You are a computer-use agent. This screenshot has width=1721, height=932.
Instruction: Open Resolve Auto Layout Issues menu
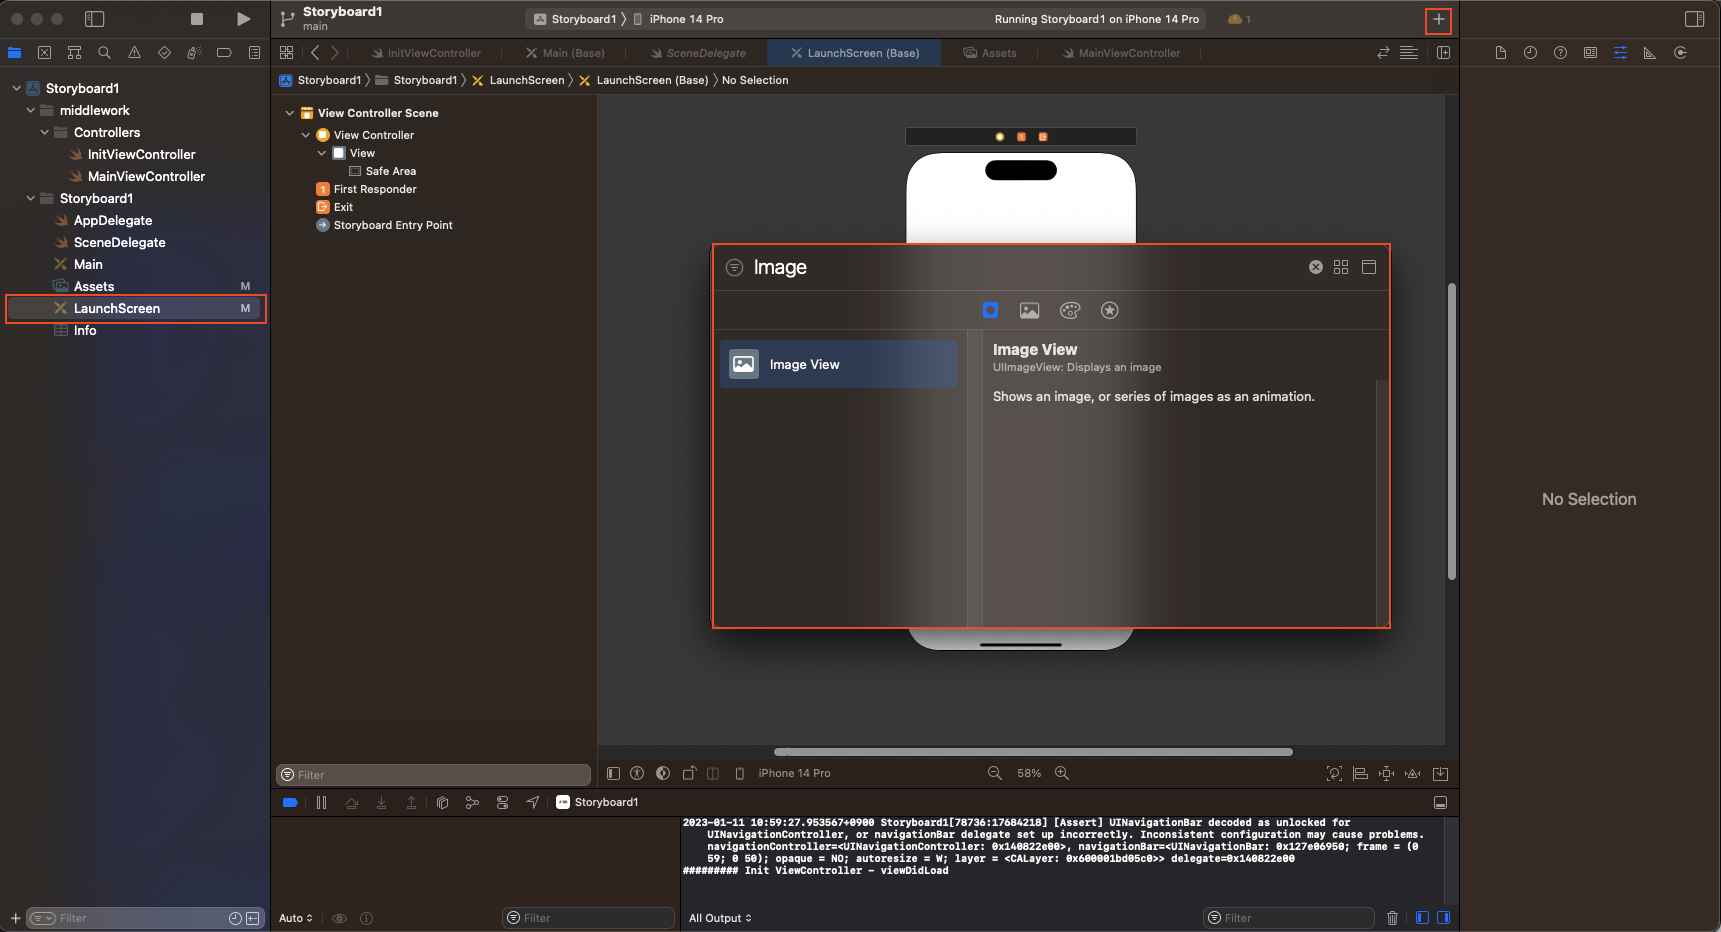pos(1412,773)
